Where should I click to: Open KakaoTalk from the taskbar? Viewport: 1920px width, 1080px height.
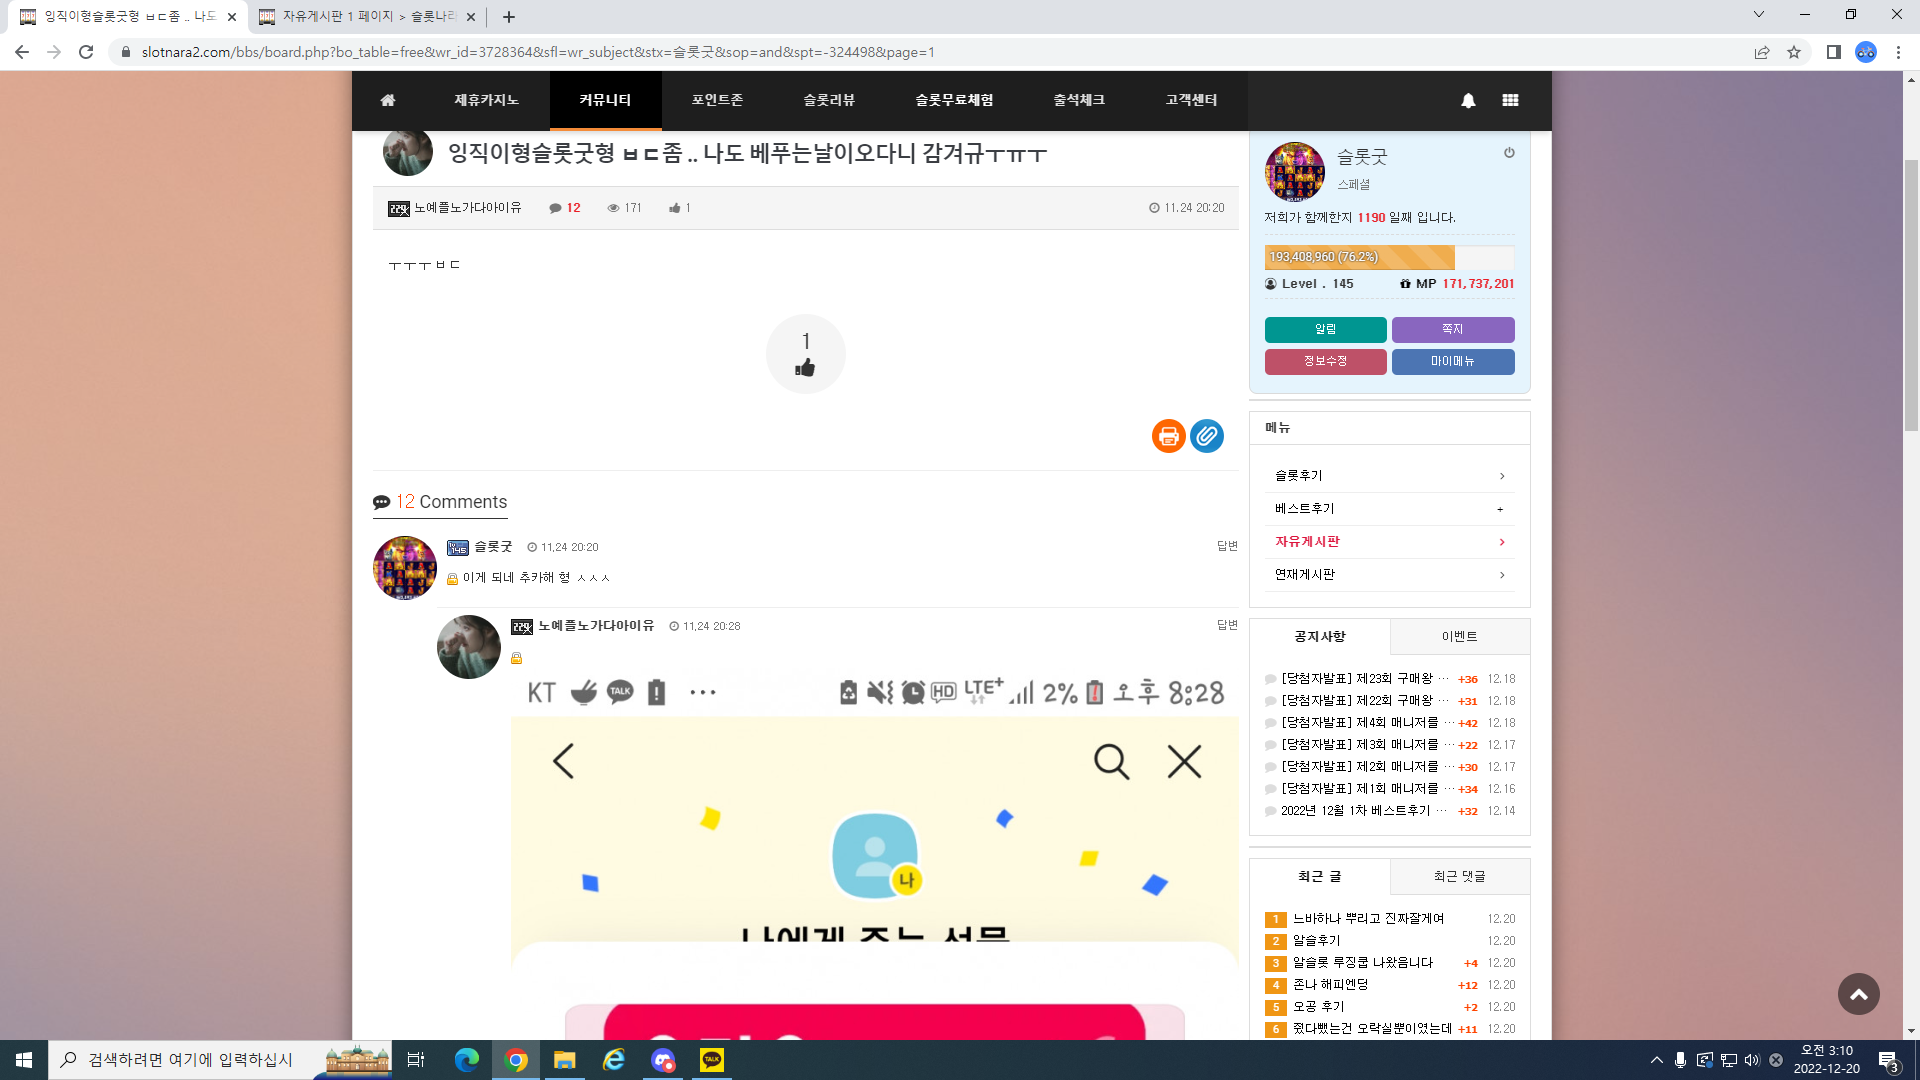(712, 1060)
